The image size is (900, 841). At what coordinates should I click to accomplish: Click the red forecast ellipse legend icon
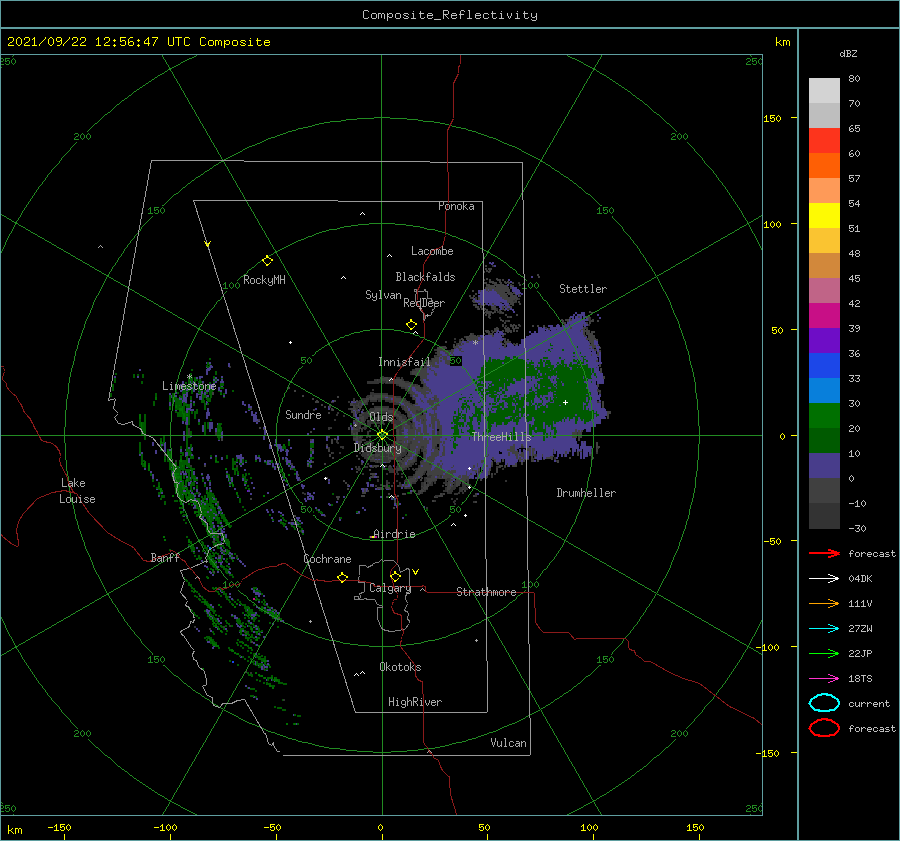pyautogui.click(x=824, y=728)
